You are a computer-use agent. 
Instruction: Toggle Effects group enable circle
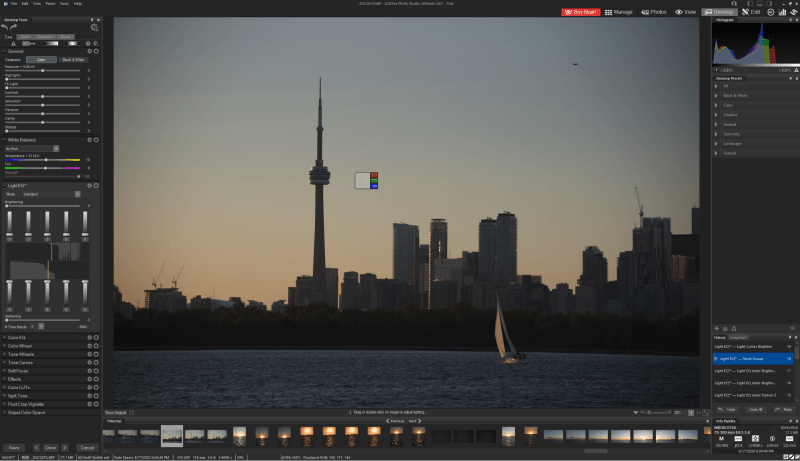click(96, 379)
